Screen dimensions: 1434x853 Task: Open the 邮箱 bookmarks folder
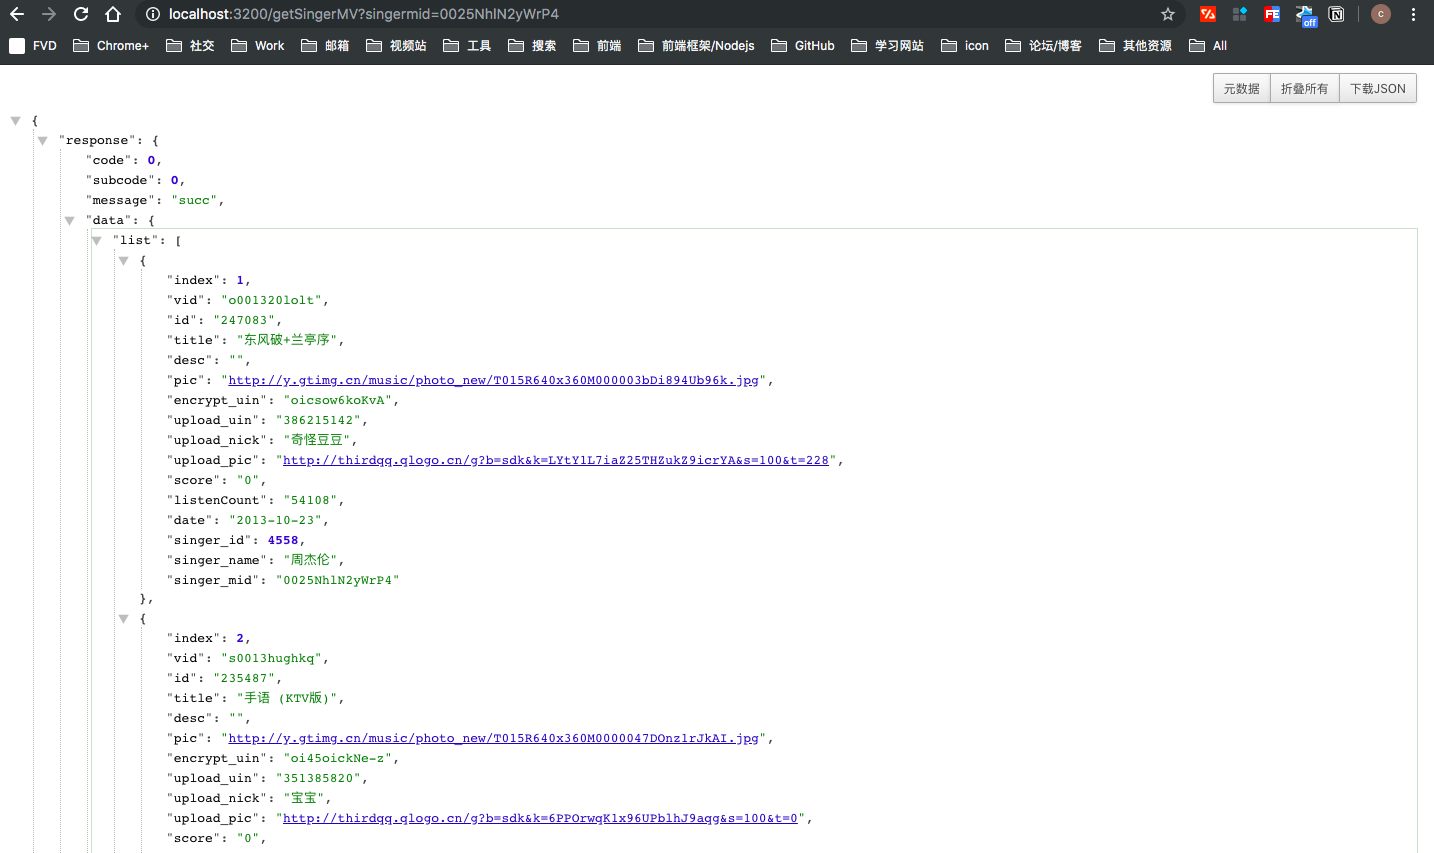click(325, 46)
